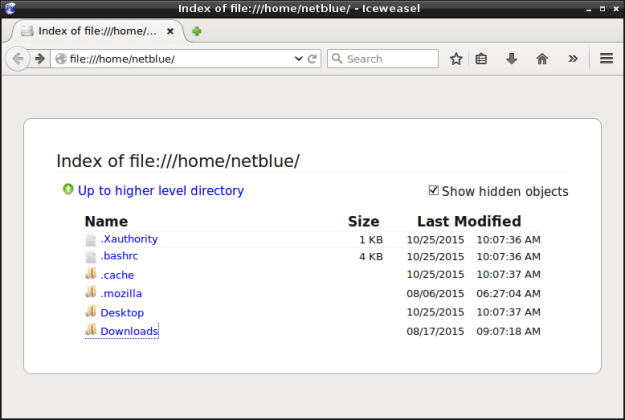Reload the page with the refresh icon
This screenshot has height=420, width=625.
[312, 59]
